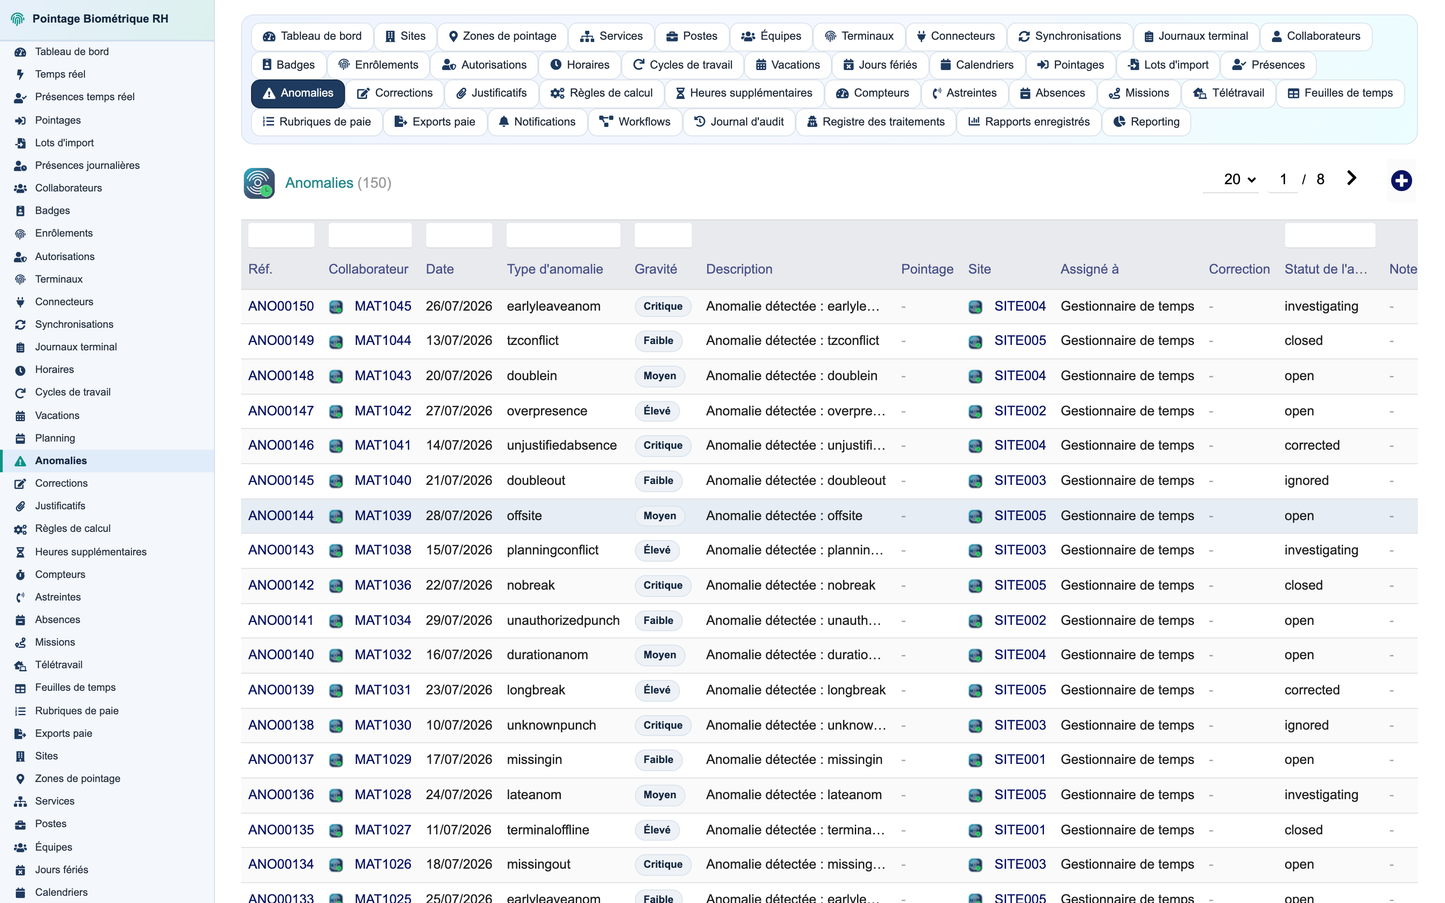The image size is (1445, 903).
Task: Open Présences journalières in sidebar
Action: [87, 165]
